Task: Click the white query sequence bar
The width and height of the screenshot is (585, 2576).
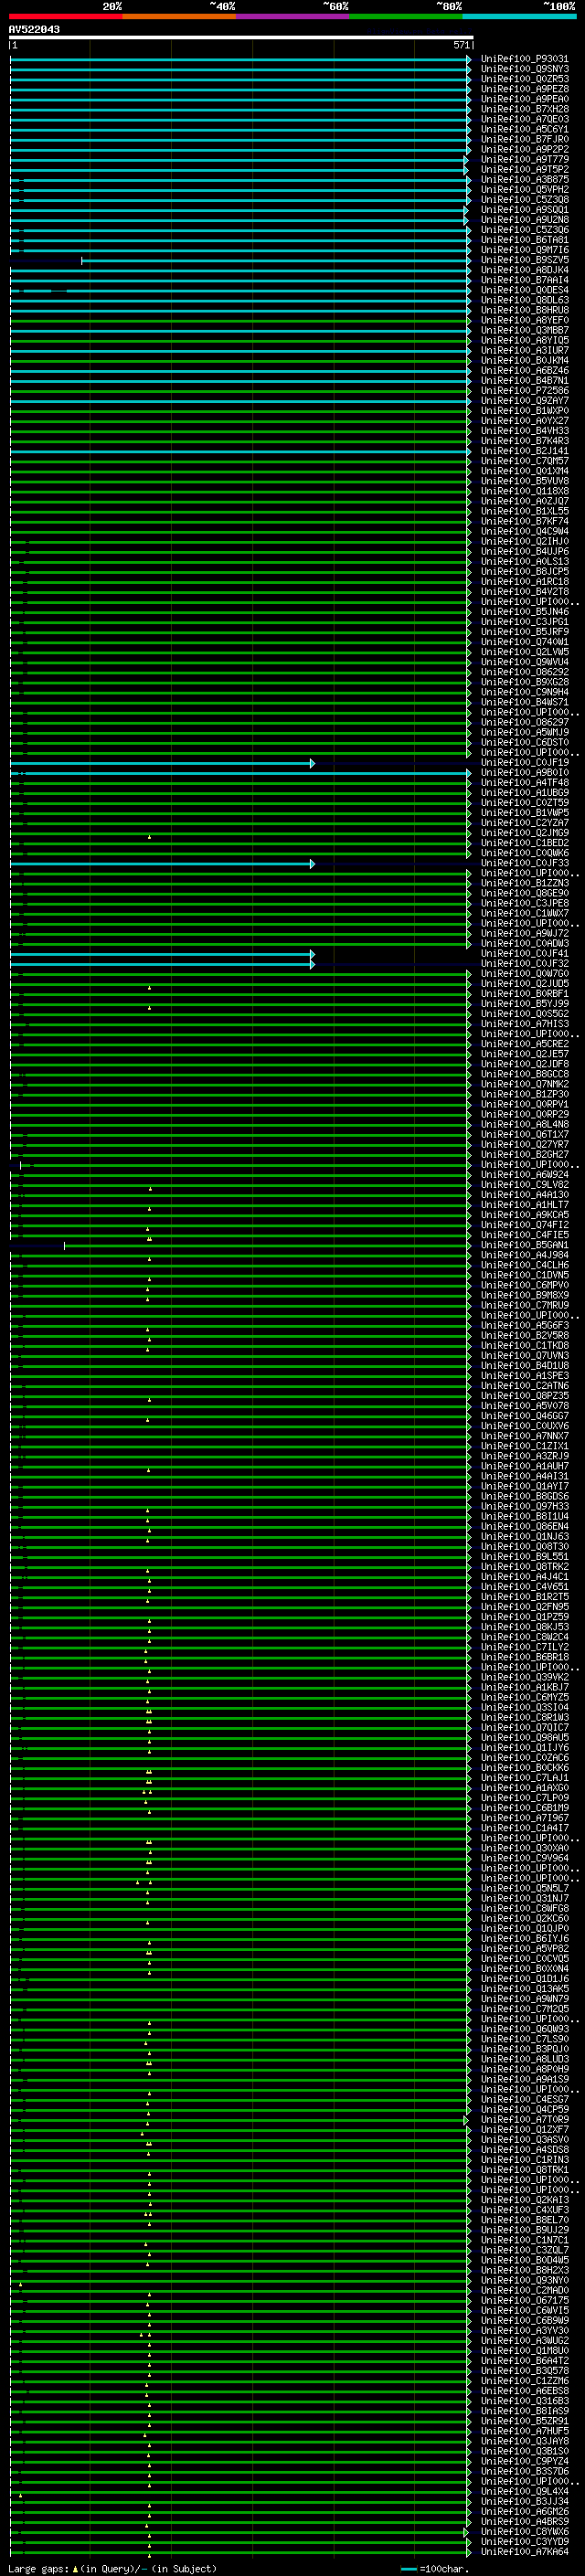Action: coord(241,38)
